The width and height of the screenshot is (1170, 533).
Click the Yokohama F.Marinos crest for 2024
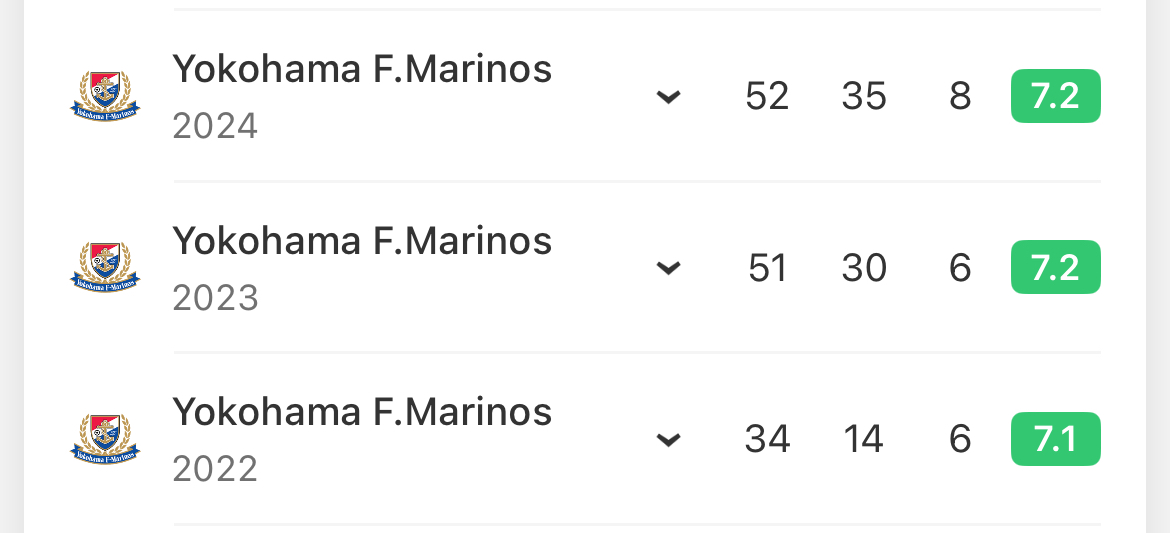pyautogui.click(x=105, y=97)
